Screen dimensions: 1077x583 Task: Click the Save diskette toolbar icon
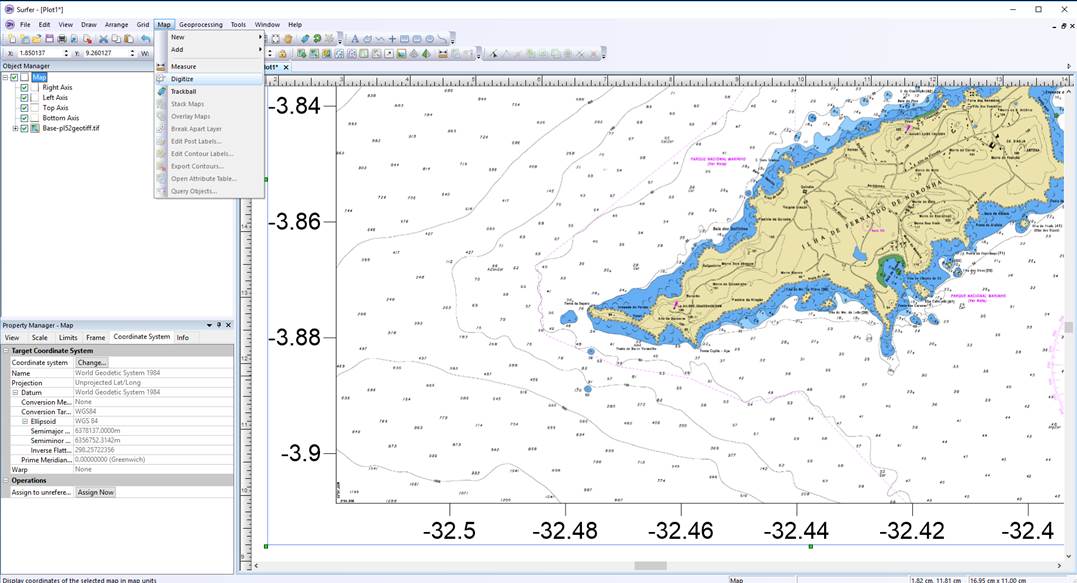49,39
